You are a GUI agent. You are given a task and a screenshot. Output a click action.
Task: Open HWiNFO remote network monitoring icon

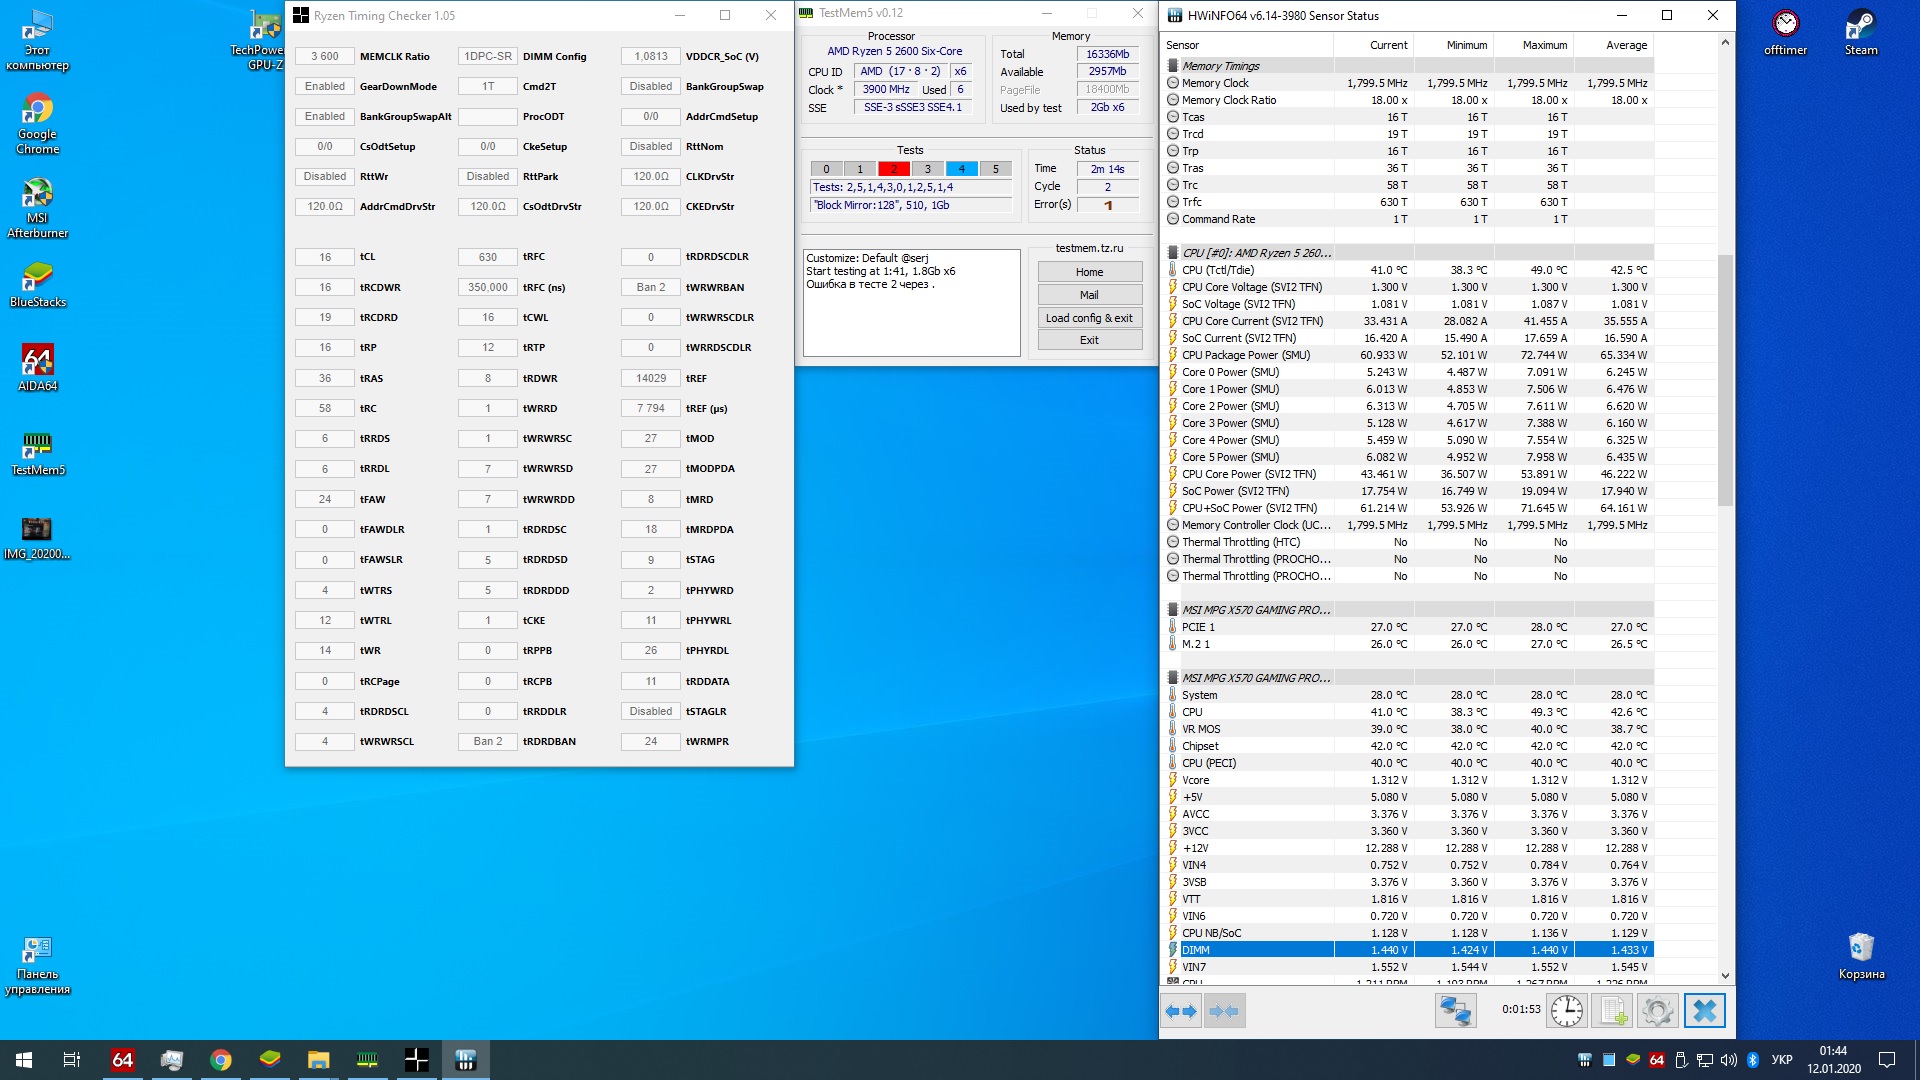1455,1011
